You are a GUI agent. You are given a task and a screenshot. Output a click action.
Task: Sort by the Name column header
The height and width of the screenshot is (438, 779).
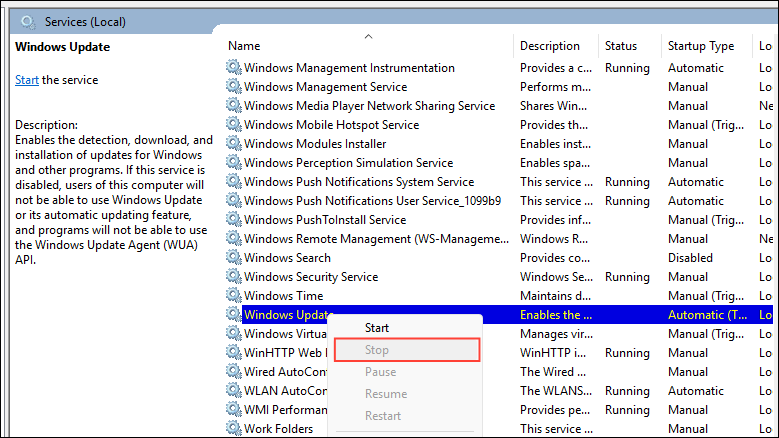tap(244, 46)
